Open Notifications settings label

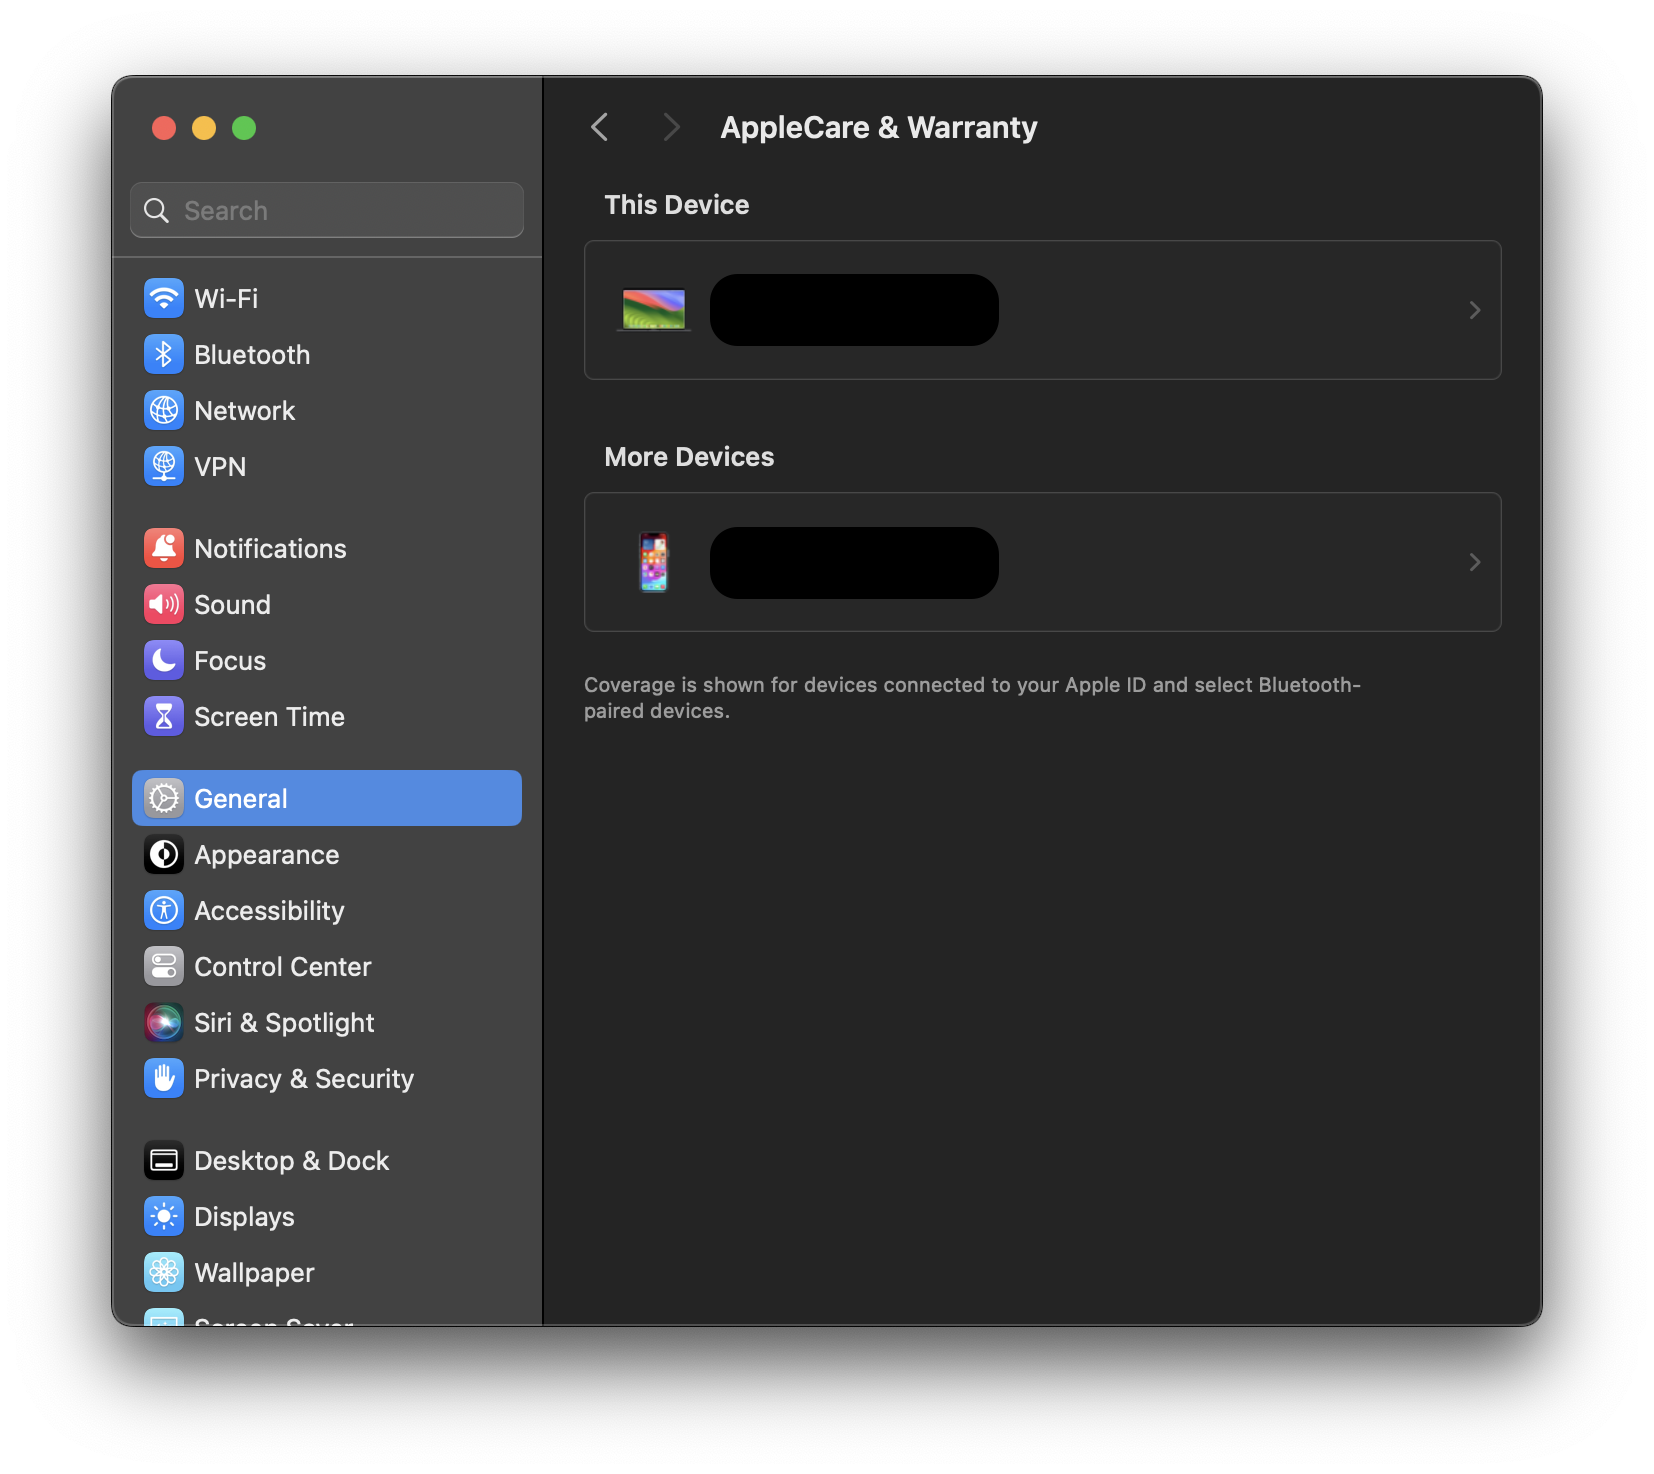[270, 548]
